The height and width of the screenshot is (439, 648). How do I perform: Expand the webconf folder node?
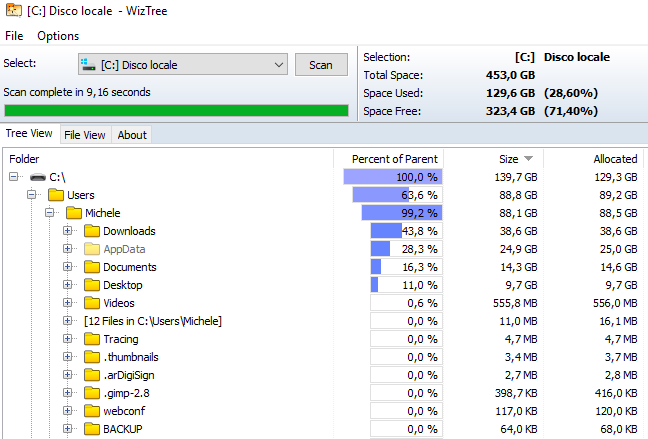(67, 410)
